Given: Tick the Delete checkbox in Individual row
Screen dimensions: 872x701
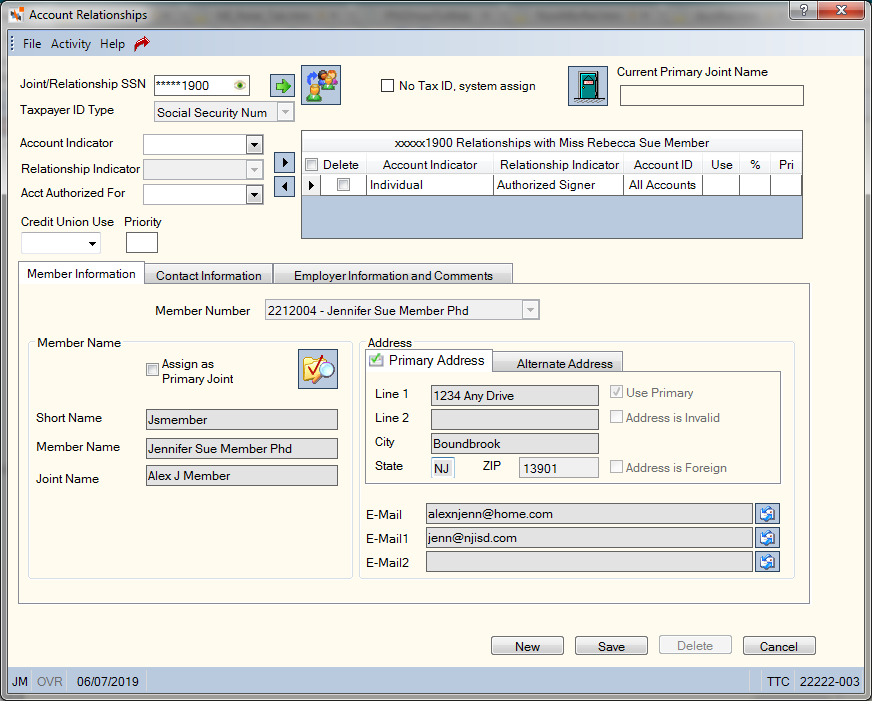Looking at the screenshot, I should 344,185.
